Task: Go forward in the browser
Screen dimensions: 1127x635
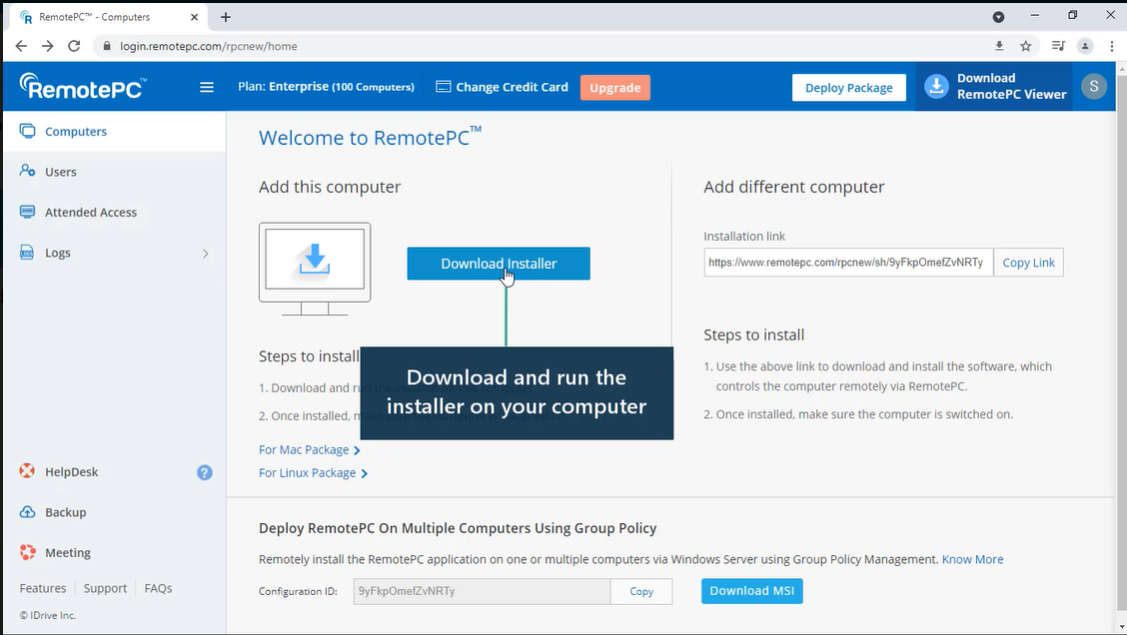Action: pyautogui.click(x=47, y=46)
